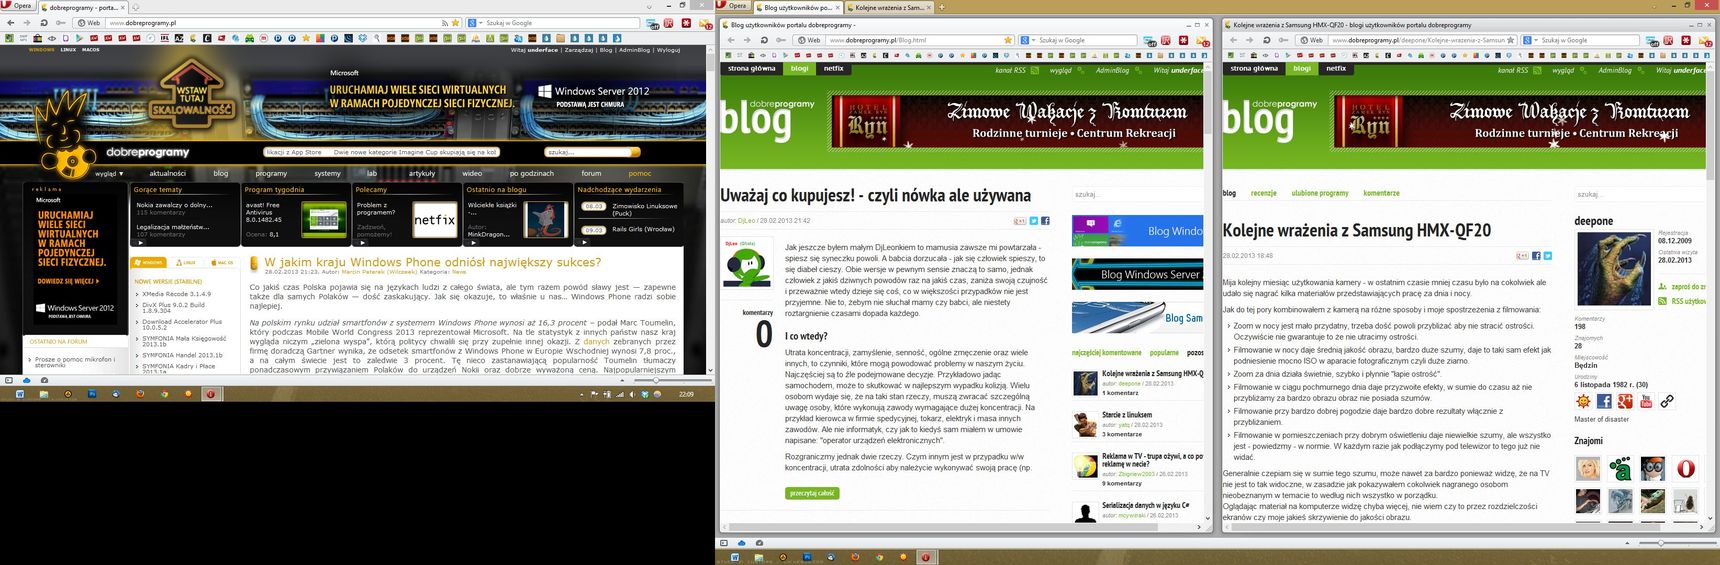Switch to 'Blog użytkowników po...' tab

tap(796, 7)
